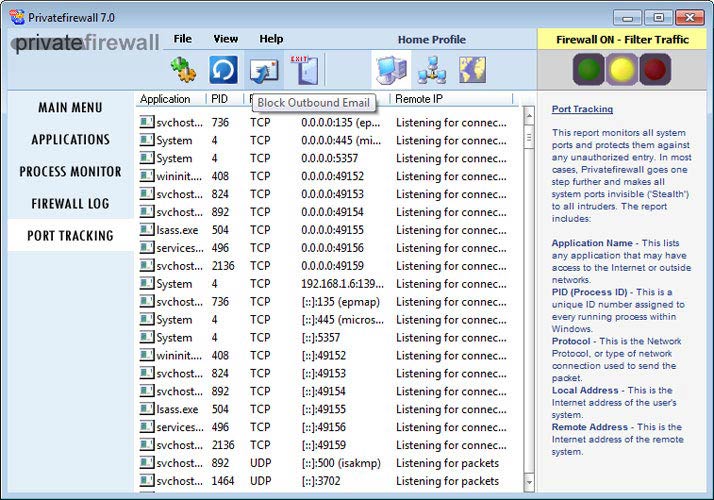This screenshot has width=714, height=500.
Task: Click the vertical scrollbar thumb
Action: point(529,137)
